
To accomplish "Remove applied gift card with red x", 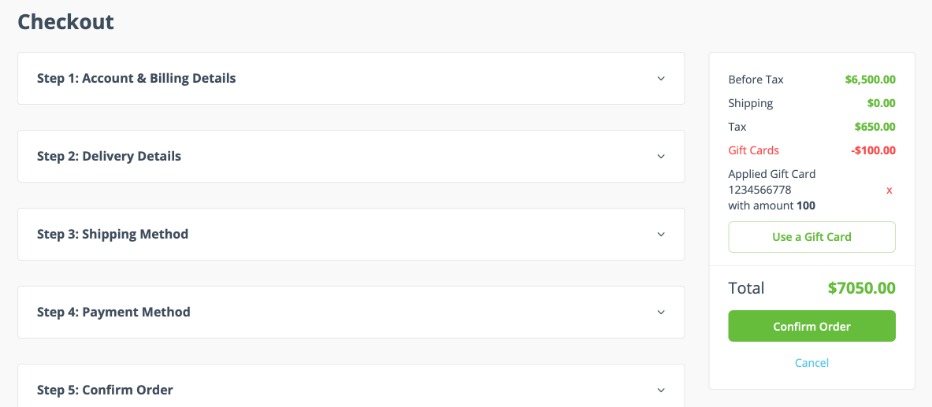I will click(x=889, y=190).
